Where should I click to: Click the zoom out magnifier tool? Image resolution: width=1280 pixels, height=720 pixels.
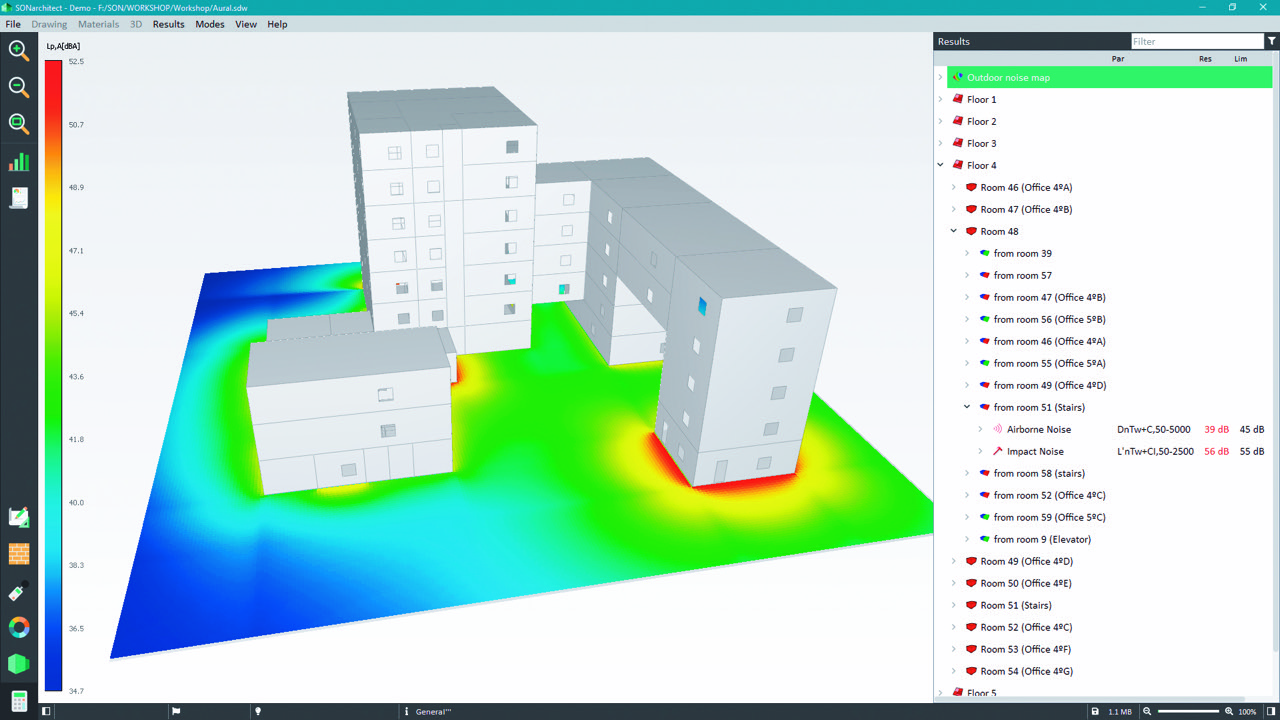pyautogui.click(x=19, y=87)
